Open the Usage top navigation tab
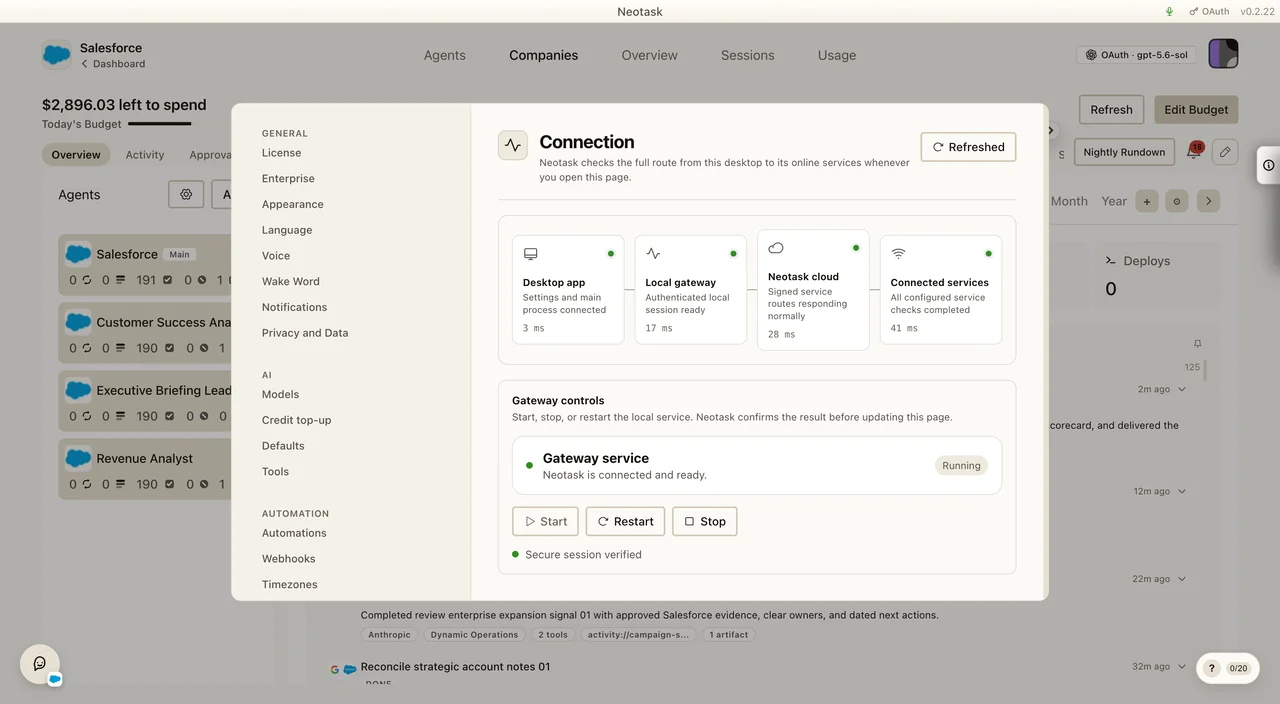Screen dimensions: 1280x704 coord(837,55)
